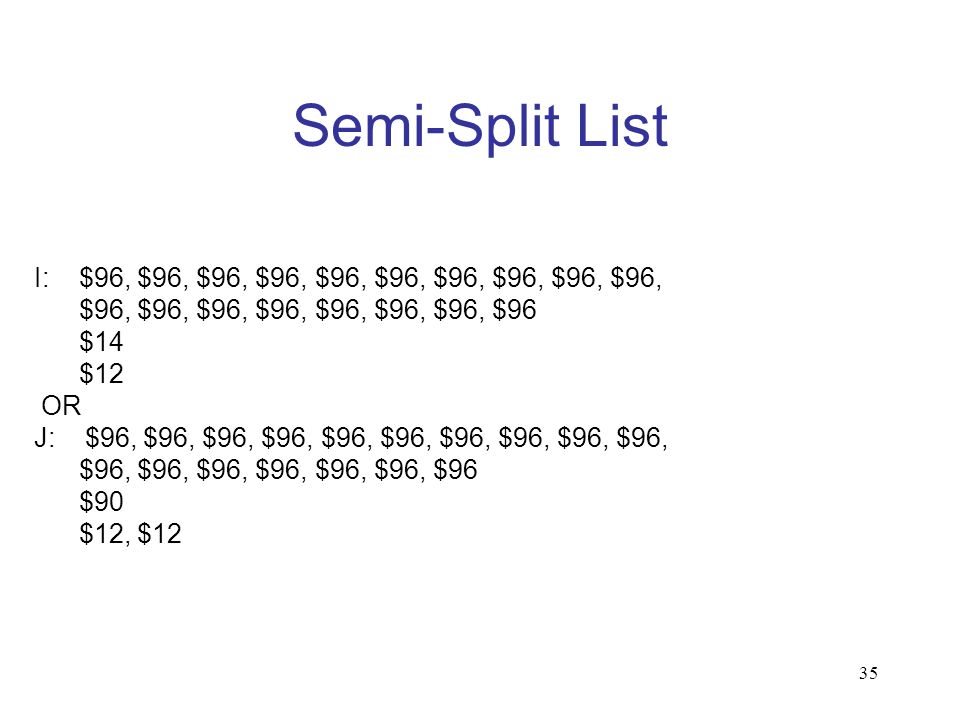Click slide page number 35

(868, 673)
